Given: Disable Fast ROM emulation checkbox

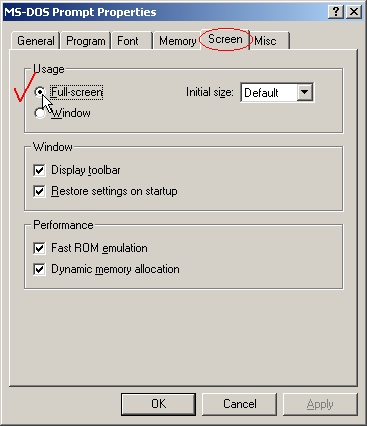Looking at the screenshot, I should pos(39,248).
